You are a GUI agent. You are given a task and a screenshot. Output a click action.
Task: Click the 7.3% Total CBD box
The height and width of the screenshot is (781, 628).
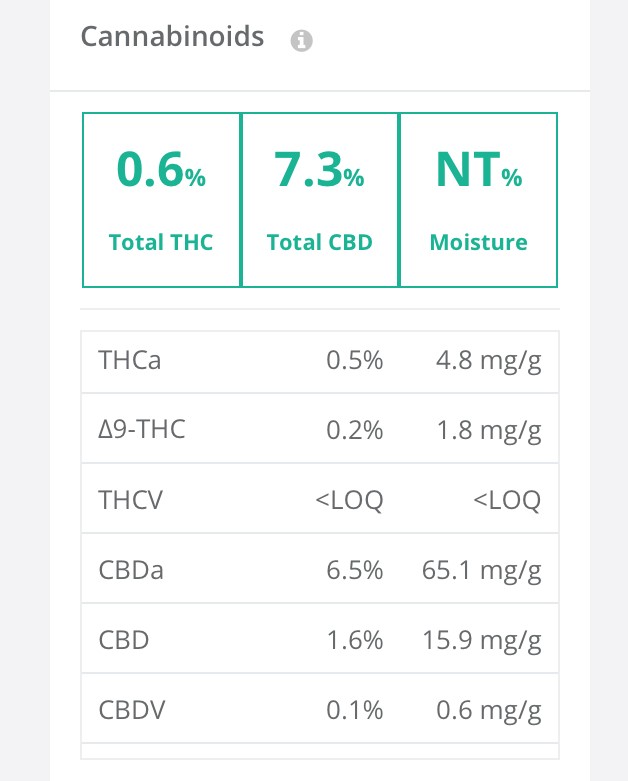(320, 200)
